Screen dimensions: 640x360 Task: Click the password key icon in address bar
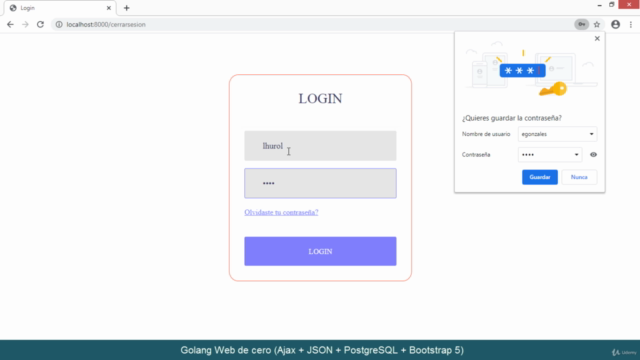pyautogui.click(x=582, y=24)
